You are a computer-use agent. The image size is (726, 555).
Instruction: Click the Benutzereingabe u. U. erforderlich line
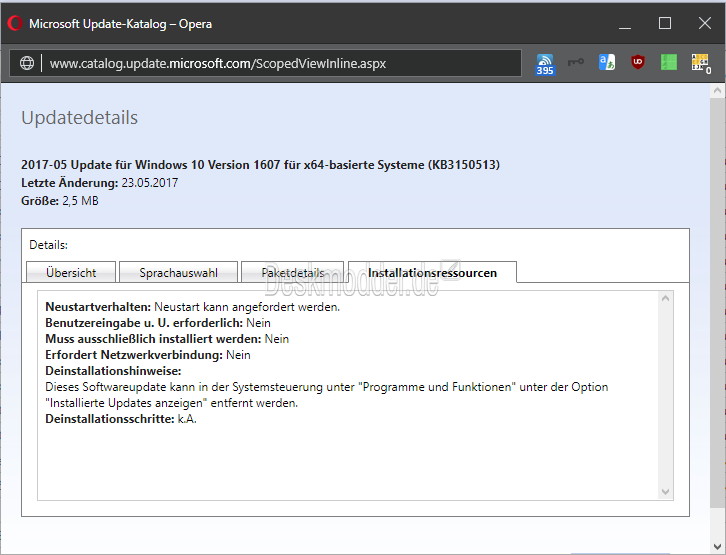tap(158, 323)
